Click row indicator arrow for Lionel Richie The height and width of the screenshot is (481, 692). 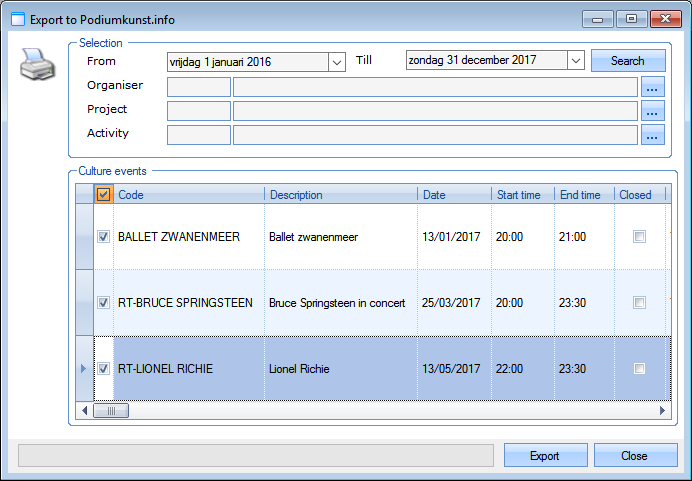tap(83, 369)
